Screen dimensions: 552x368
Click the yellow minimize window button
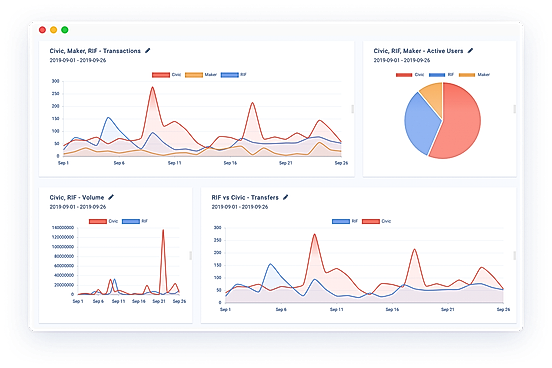pos(54,30)
